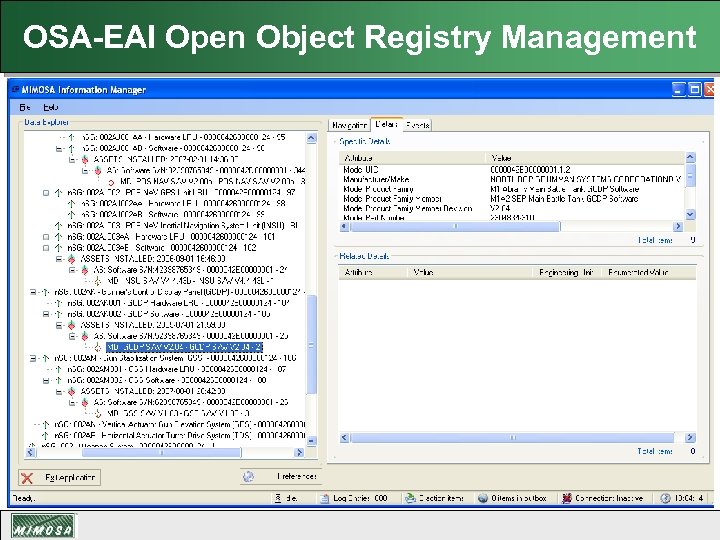Click the Attribute column header in Specific Details
This screenshot has height=540, width=720.
412,158
